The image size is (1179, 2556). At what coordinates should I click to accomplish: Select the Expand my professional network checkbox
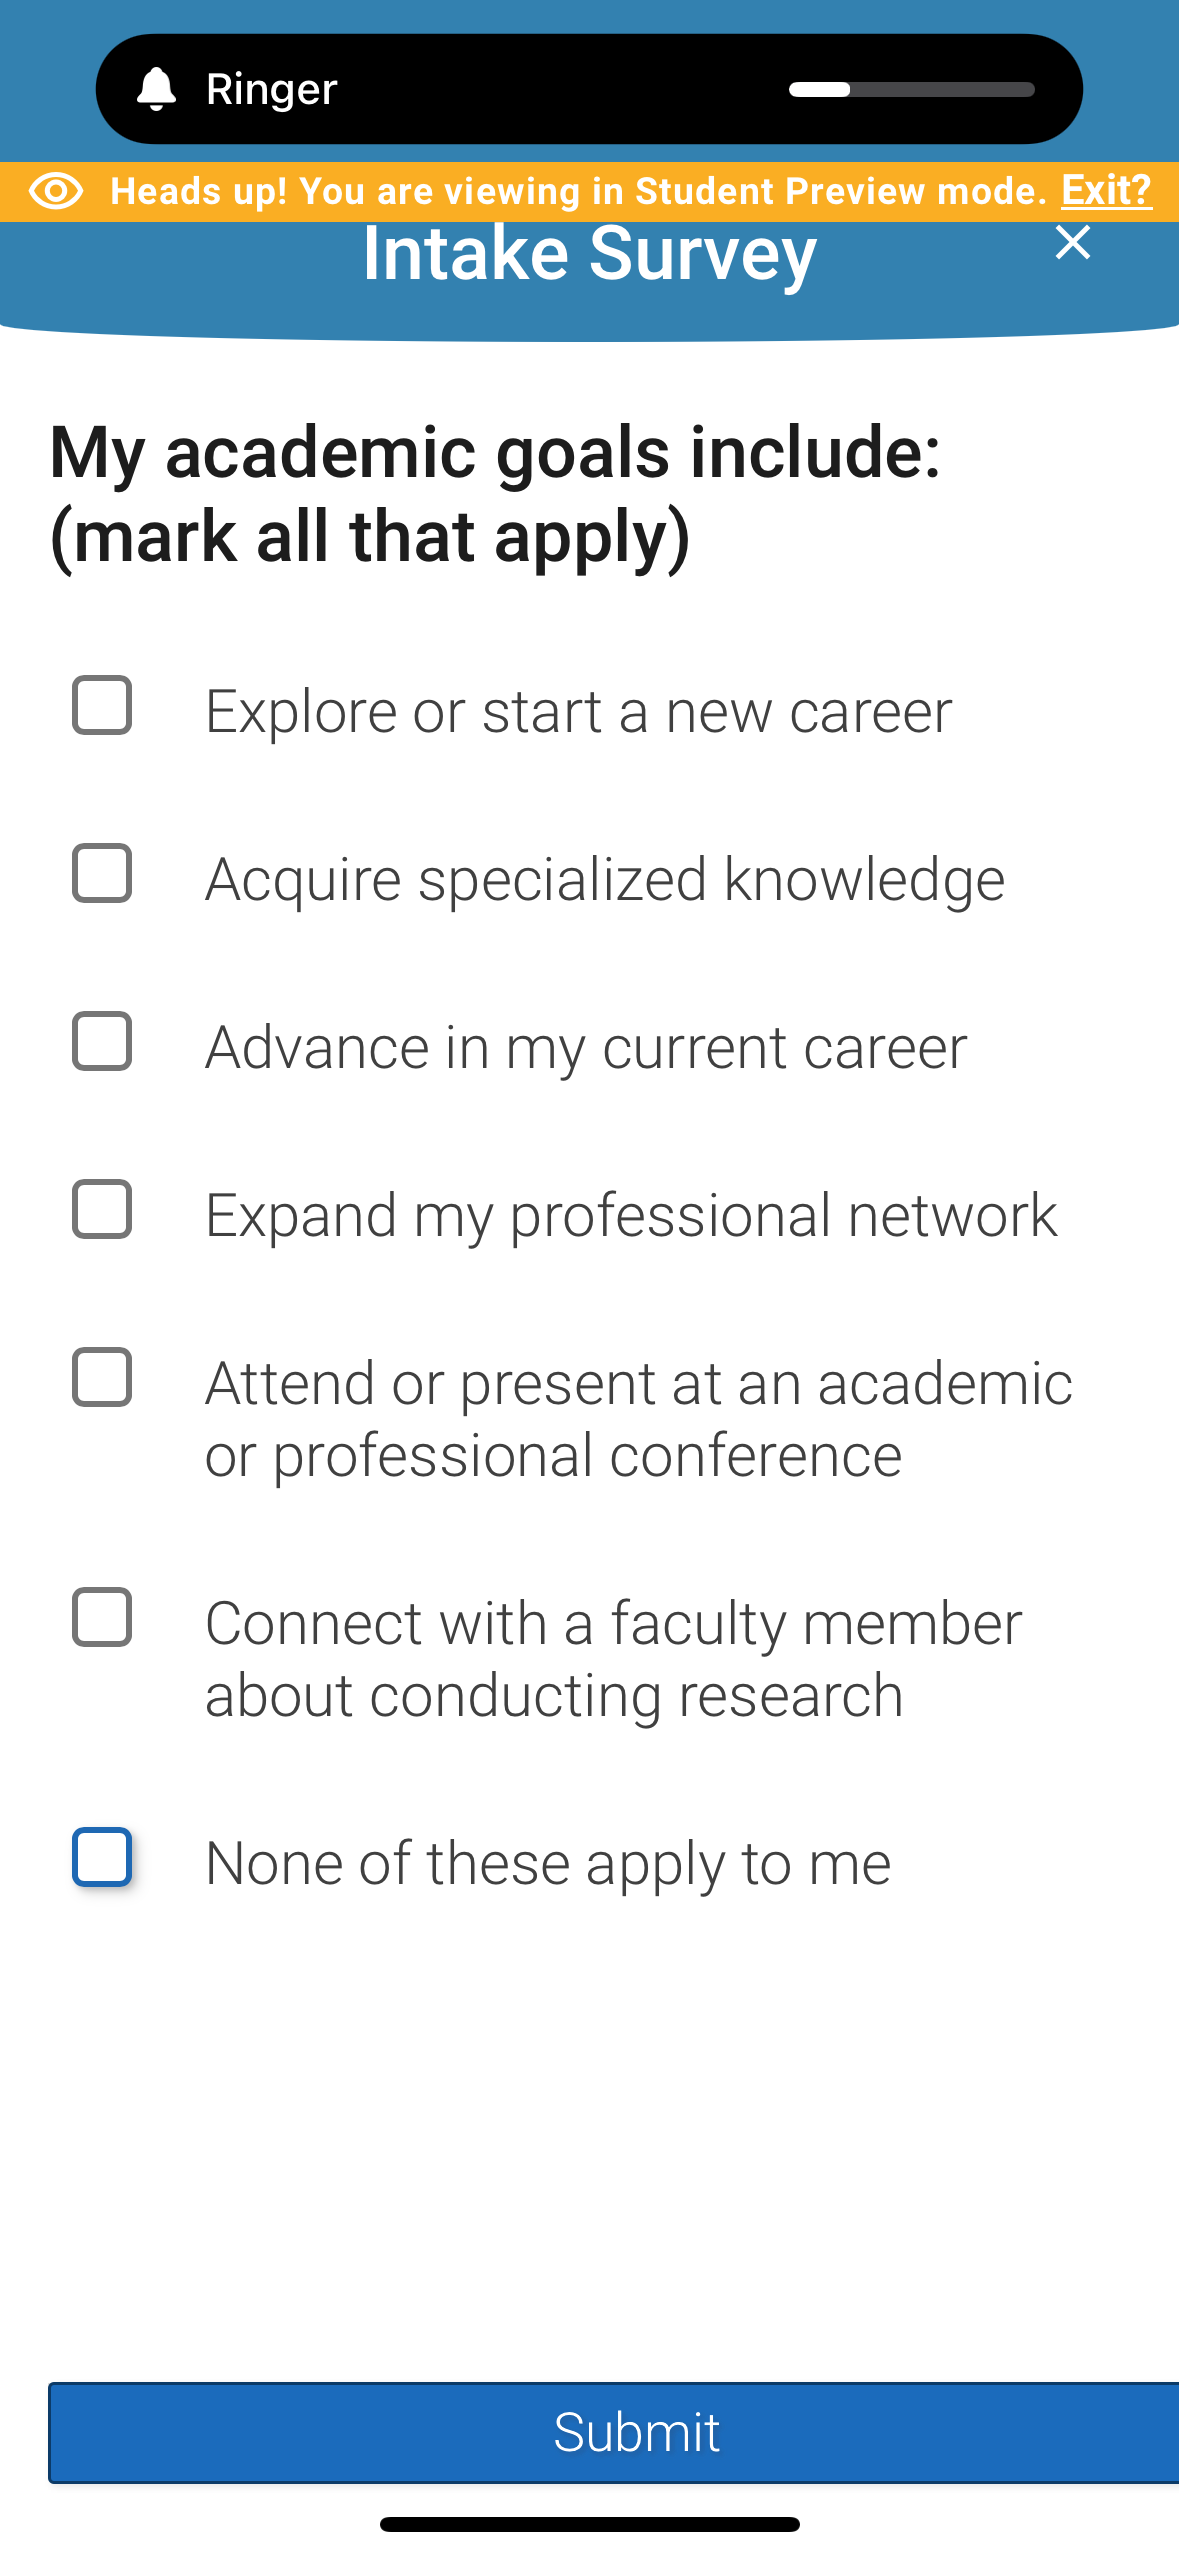[102, 1210]
